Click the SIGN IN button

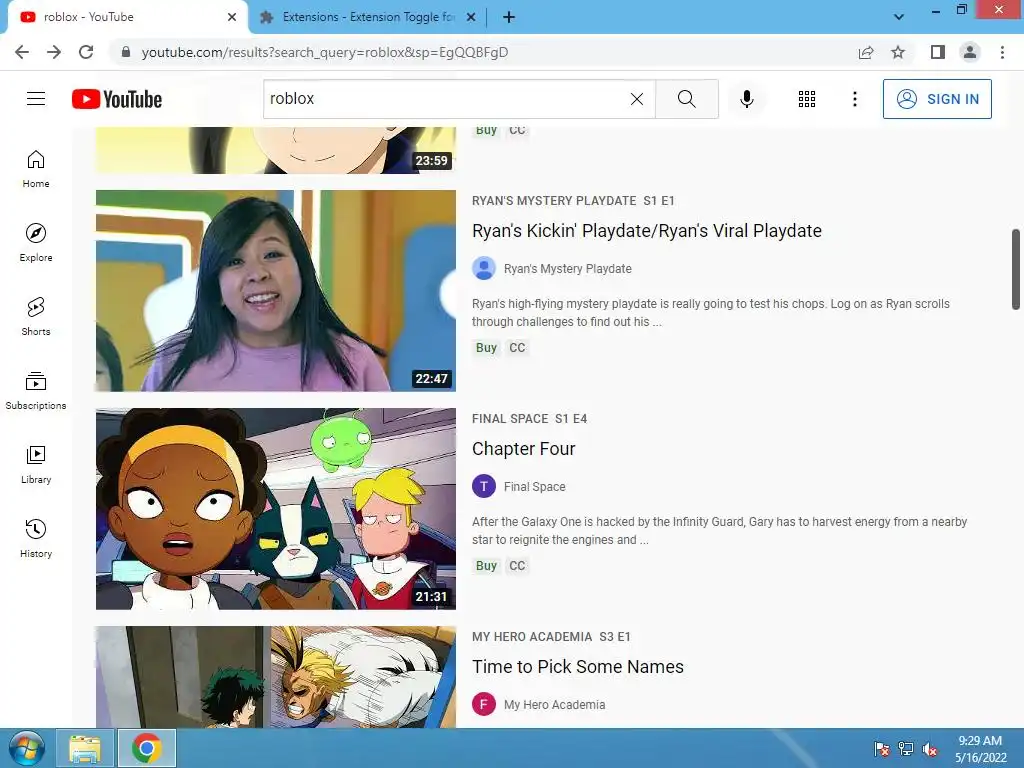pyautogui.click(x=936, y=99)
